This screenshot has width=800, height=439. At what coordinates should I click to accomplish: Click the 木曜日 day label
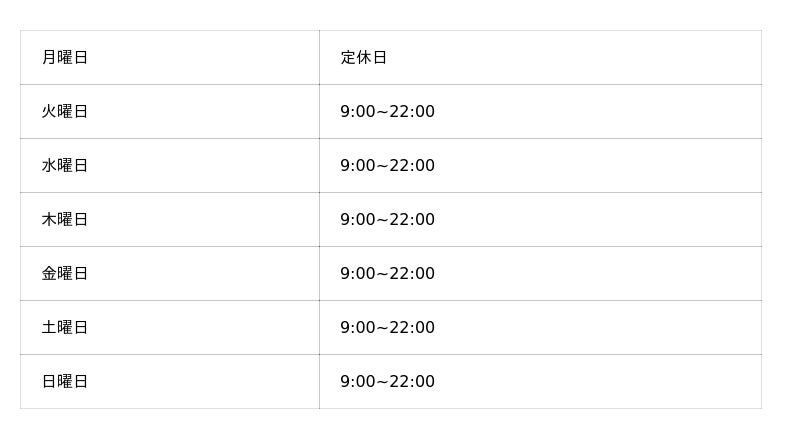65,220
